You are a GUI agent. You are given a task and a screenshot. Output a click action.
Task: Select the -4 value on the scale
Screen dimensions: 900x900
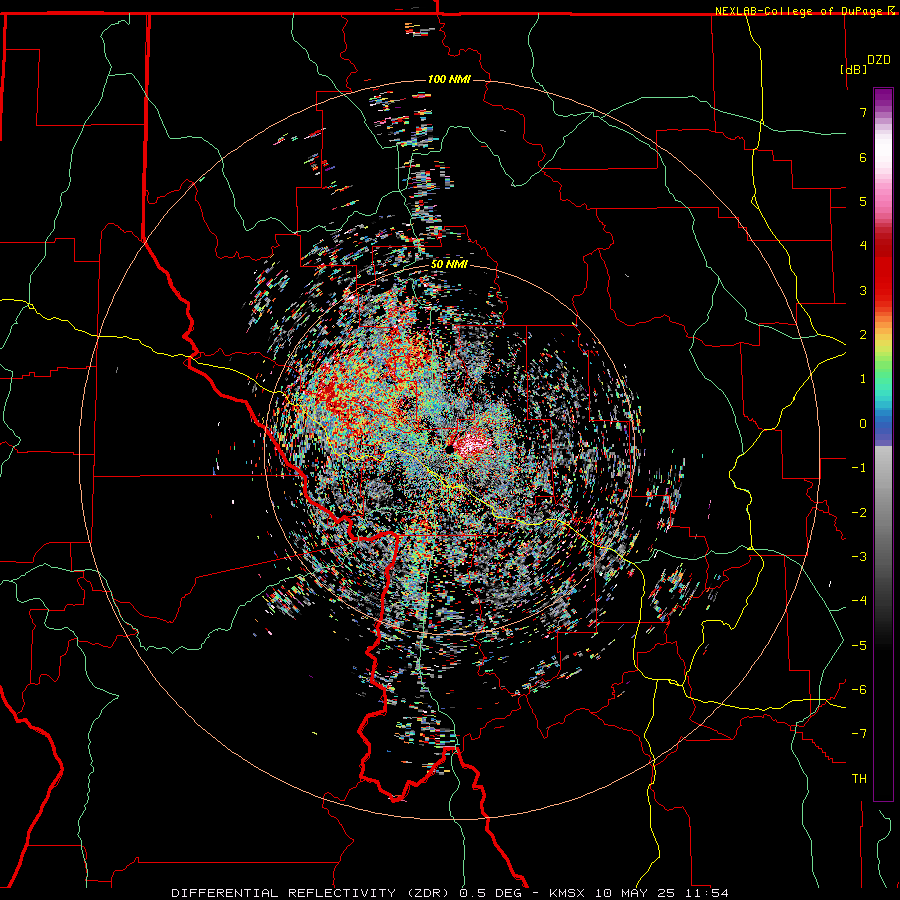pos(859,601)
